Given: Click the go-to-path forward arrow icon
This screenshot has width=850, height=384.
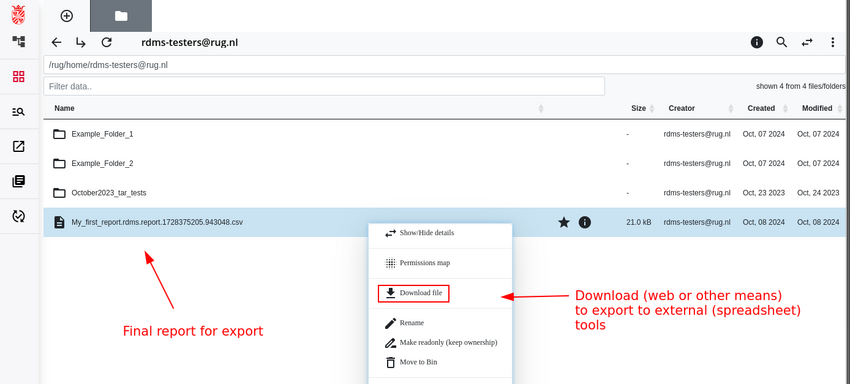Looking at the screenshot, I should 81,42.
